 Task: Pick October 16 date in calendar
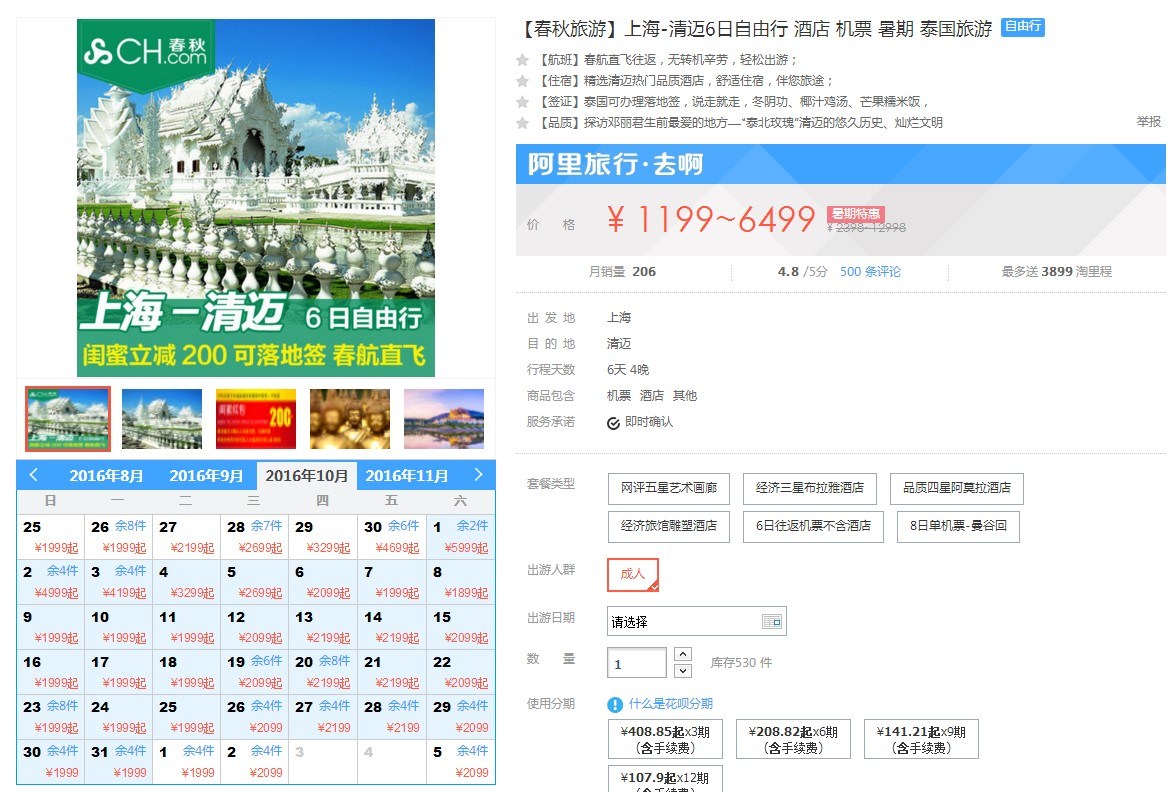coord(50,672)
